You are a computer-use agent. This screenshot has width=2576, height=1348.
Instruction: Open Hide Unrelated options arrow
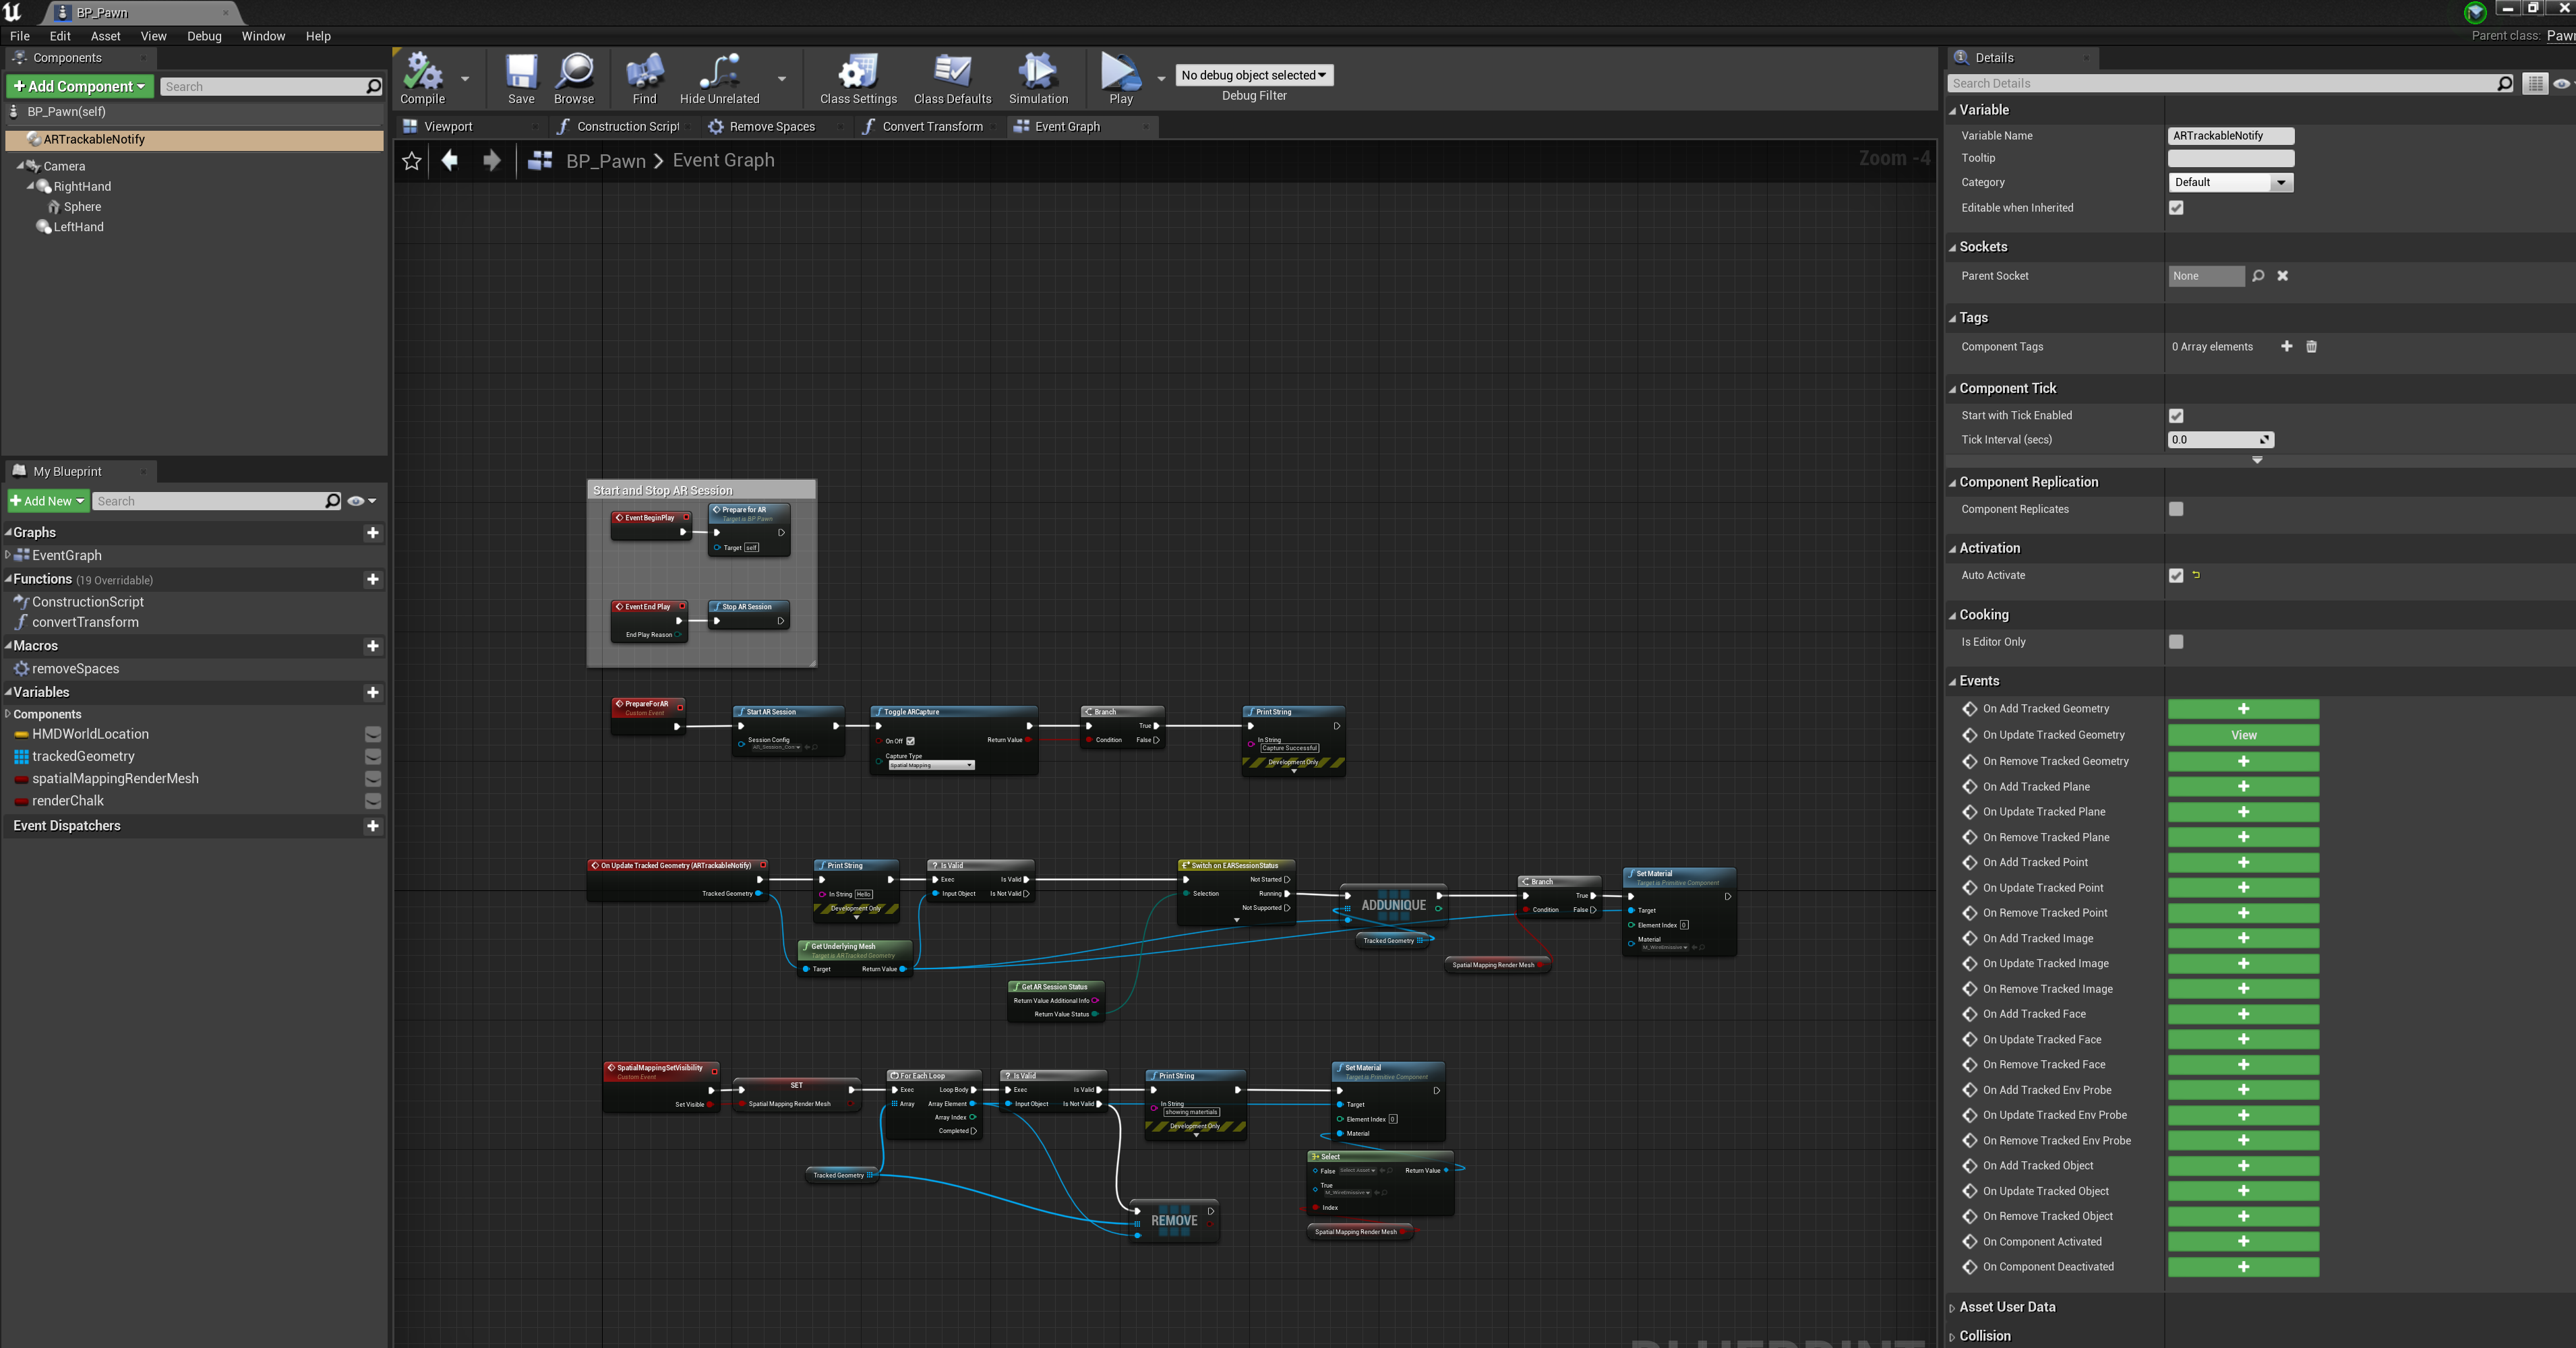(x=782, y=78)
